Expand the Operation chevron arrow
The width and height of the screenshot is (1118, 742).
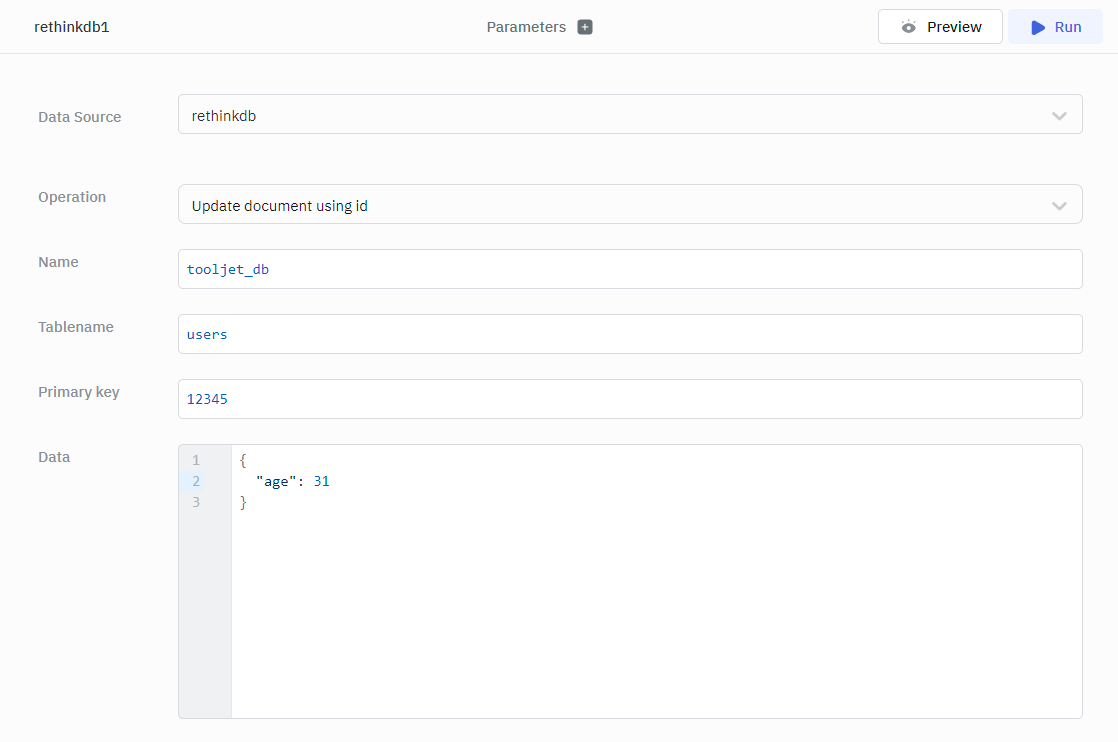point(1059,206)
